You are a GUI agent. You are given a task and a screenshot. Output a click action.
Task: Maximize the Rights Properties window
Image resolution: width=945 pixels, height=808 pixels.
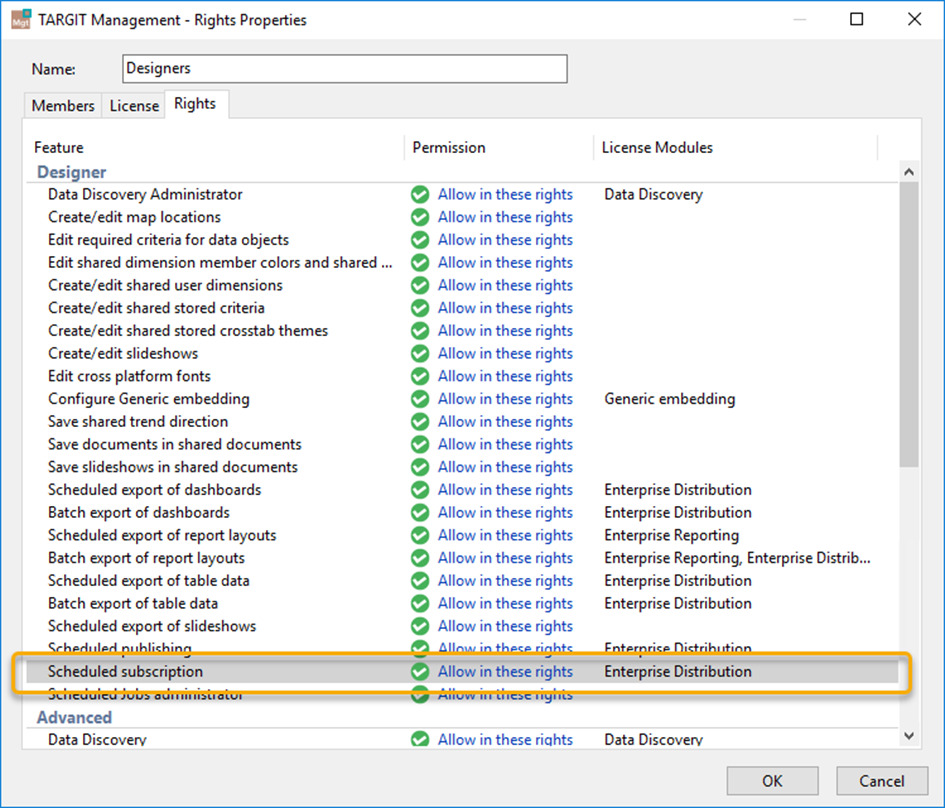tap(856, 19)
